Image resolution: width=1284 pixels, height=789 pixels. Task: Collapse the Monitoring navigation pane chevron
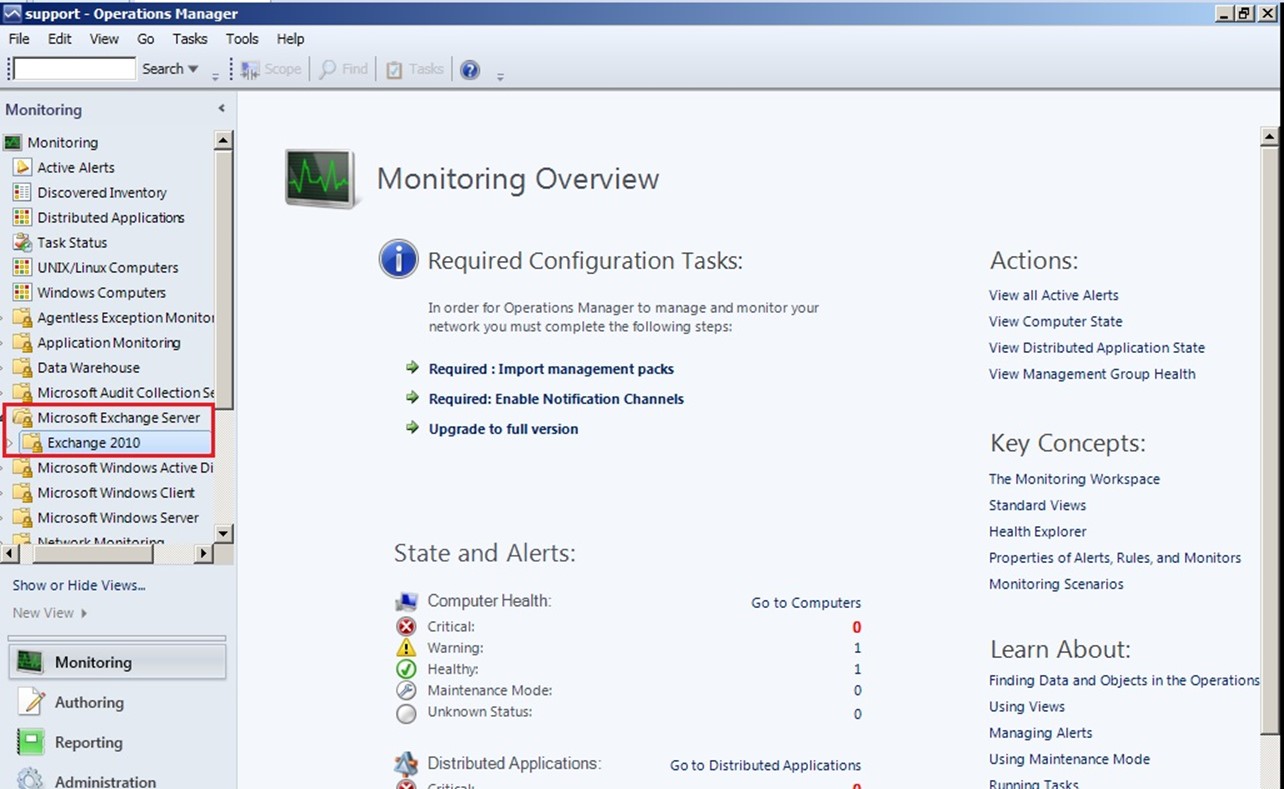click(222, 109)
